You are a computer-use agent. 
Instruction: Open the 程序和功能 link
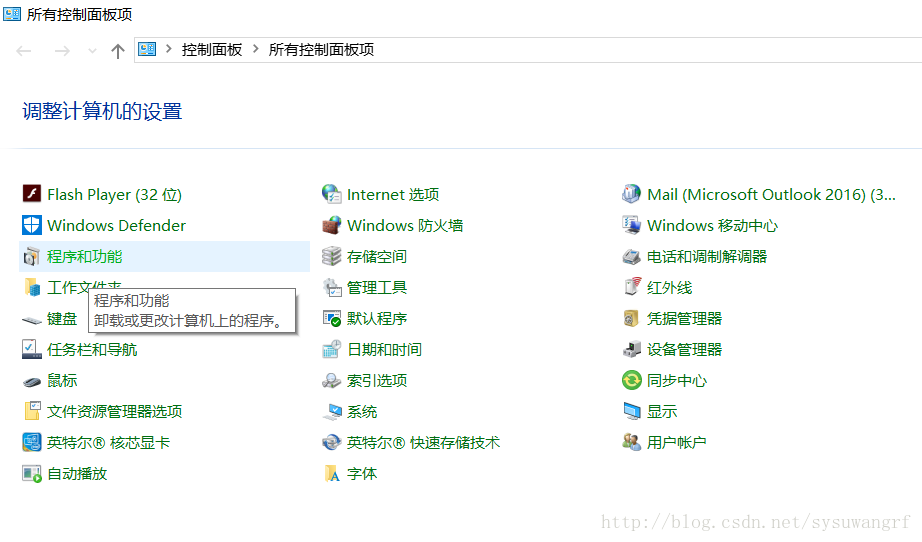pyautogui.click(x=85, y=256)
